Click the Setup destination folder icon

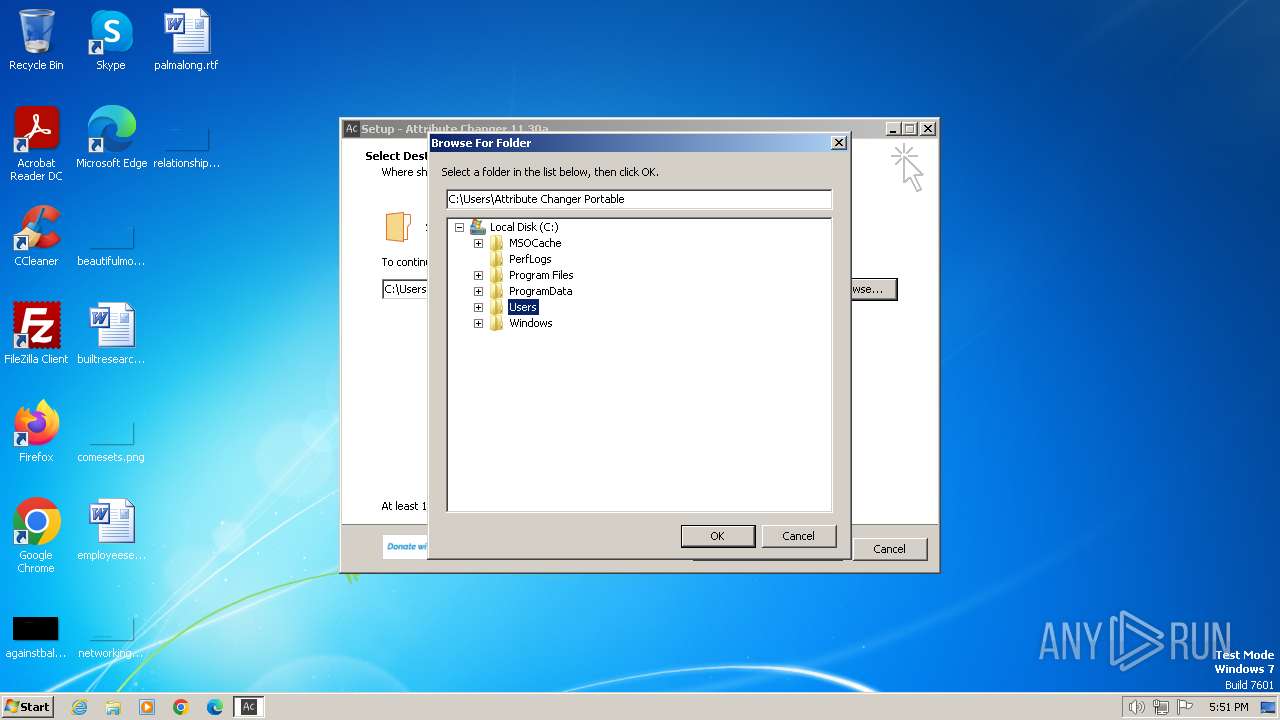click(x=398, y=227)
